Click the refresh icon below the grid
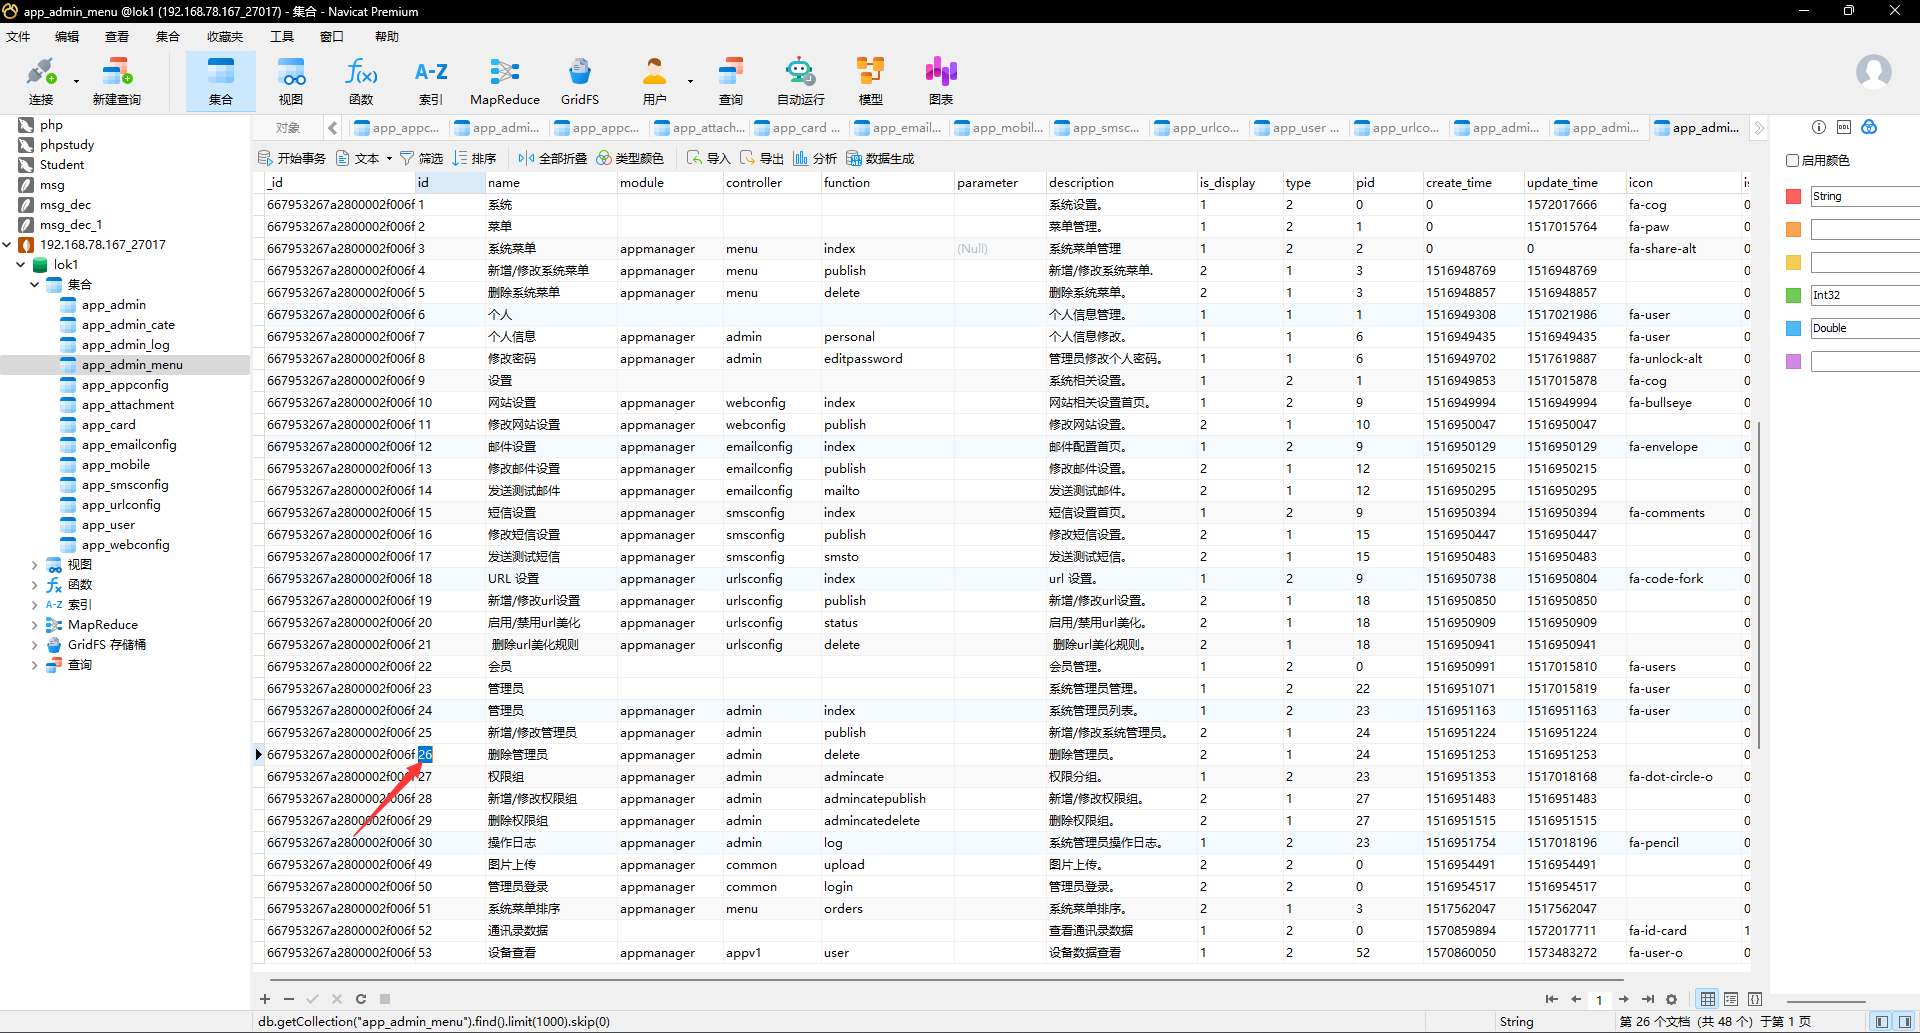The image size is (1920, 1033). pos(361,999)
